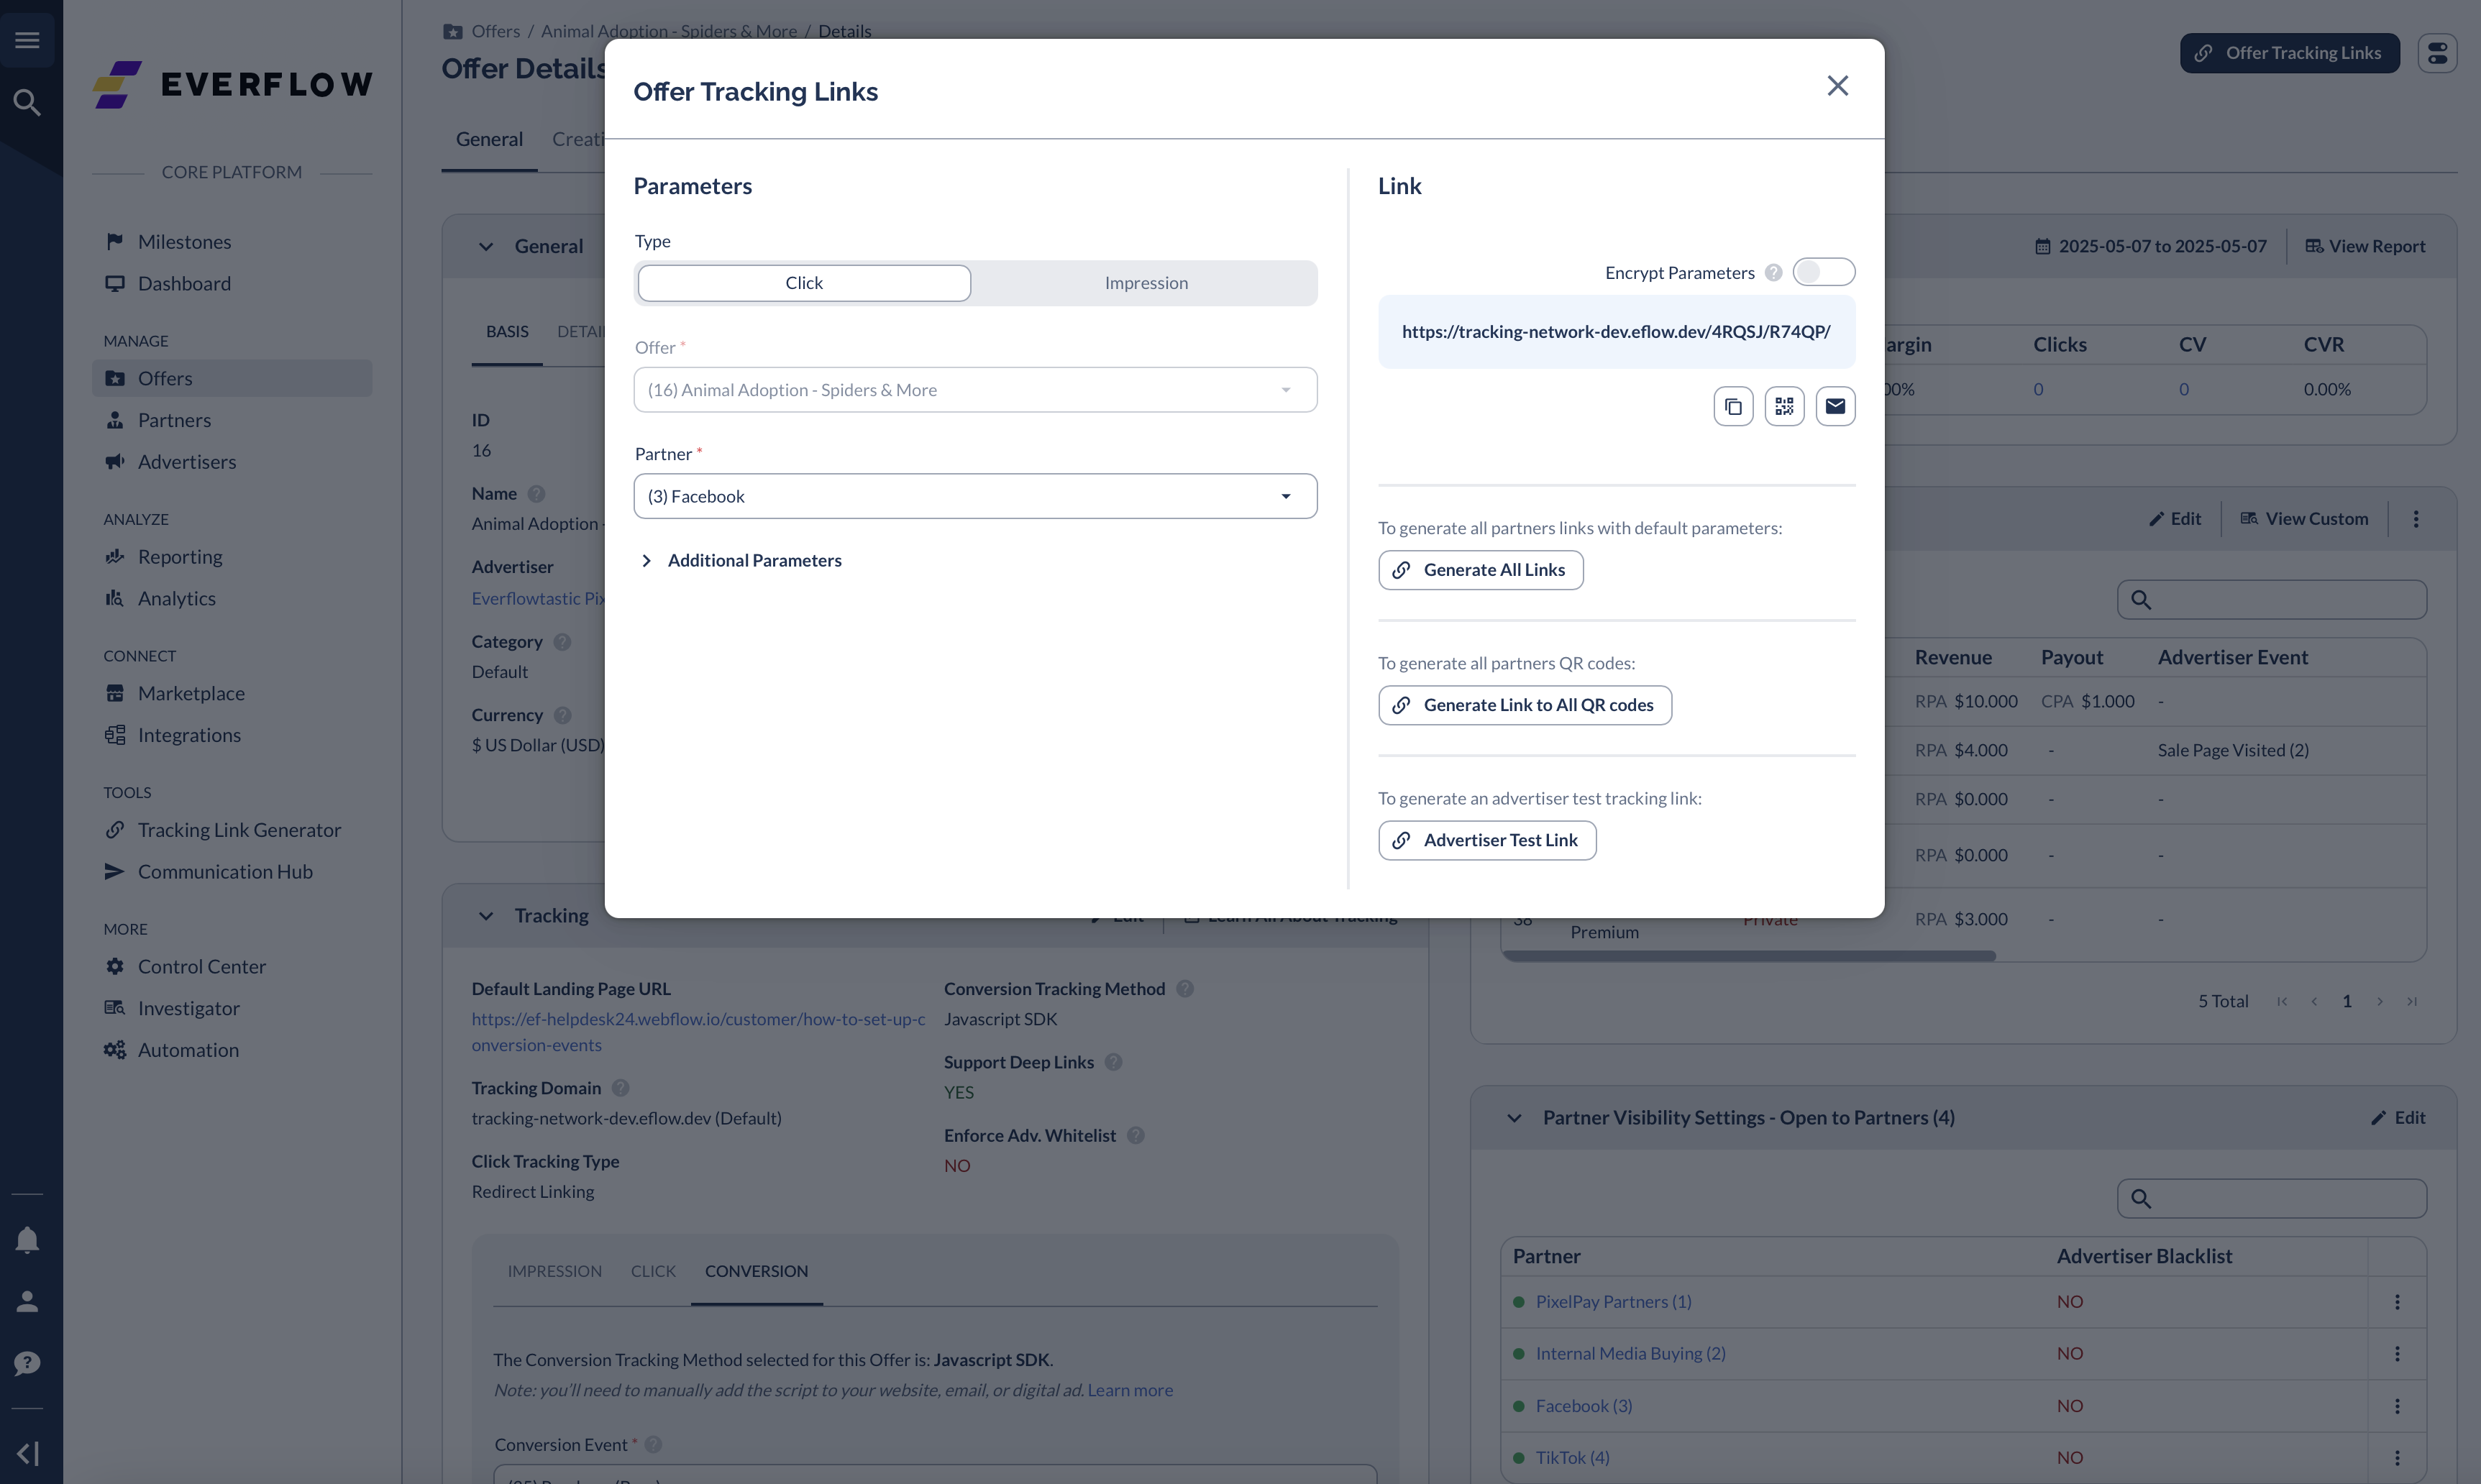The height and width of the screenshot is (1484, 2481).
Task: Click the Encrypt Parameters help icon
Action: tap(1773, 273)
